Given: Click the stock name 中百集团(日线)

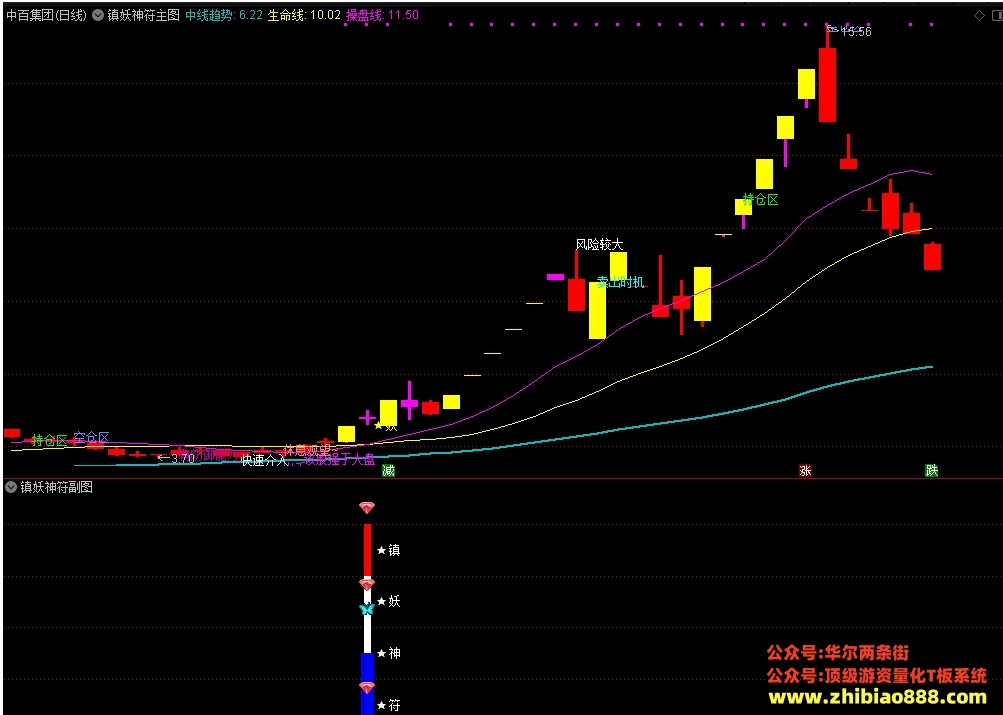Looking at the screenshot, I should [x=46, y=15].
